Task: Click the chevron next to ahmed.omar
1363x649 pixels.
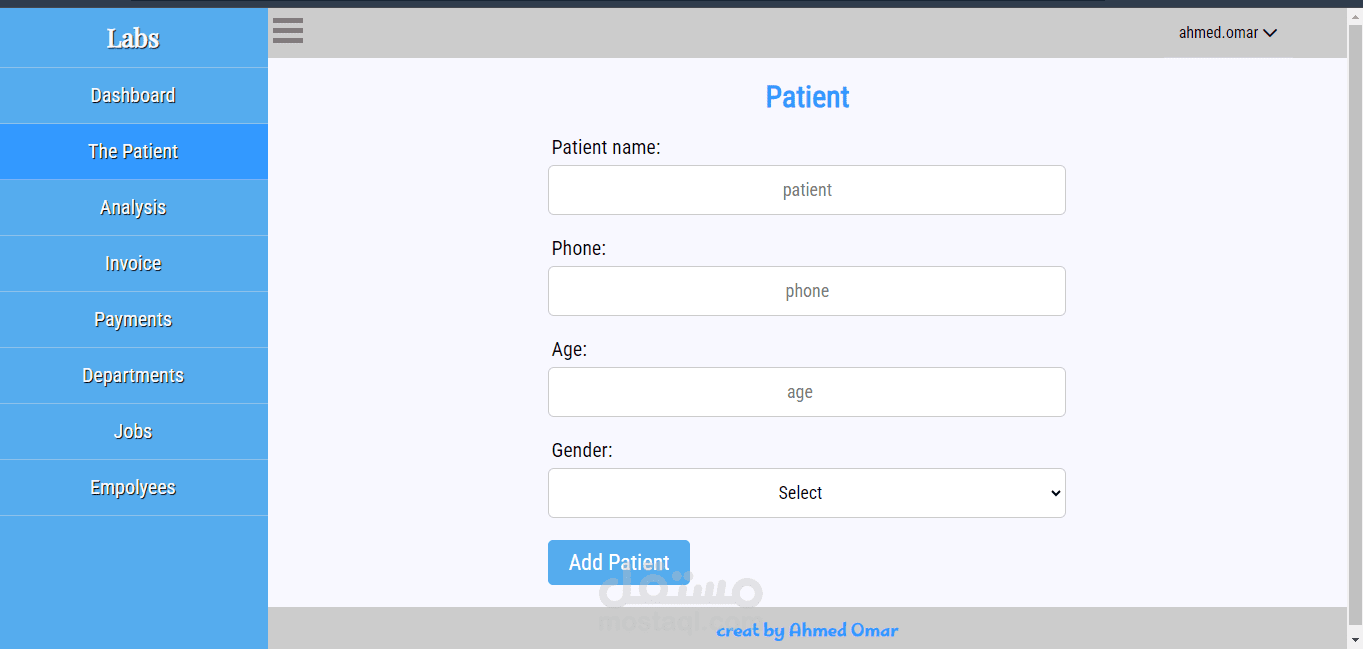Action: 1270,33
